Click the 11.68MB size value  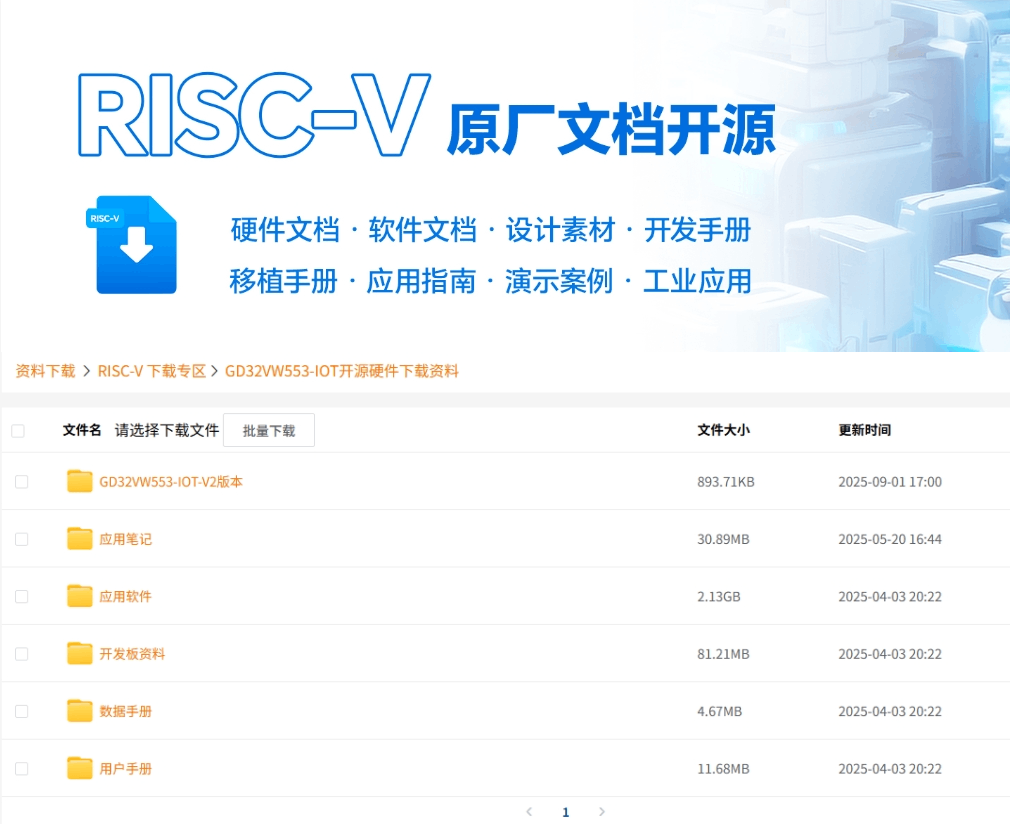pyautogui.click(x=723, y=769)
